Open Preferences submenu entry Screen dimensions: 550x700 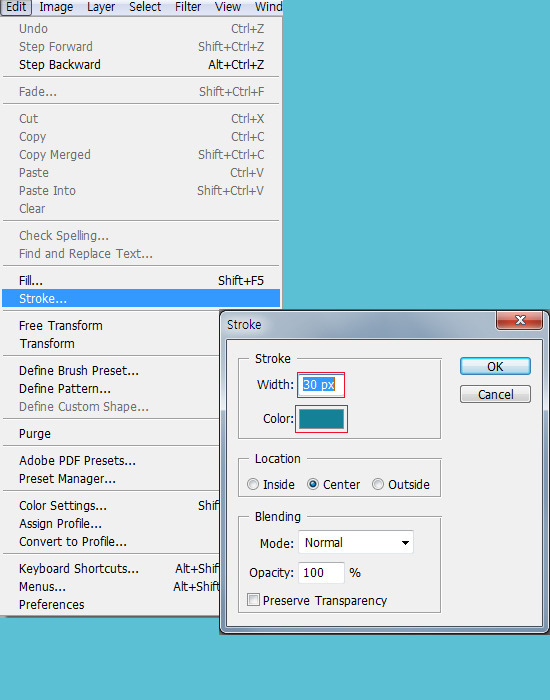pos(111,604)
